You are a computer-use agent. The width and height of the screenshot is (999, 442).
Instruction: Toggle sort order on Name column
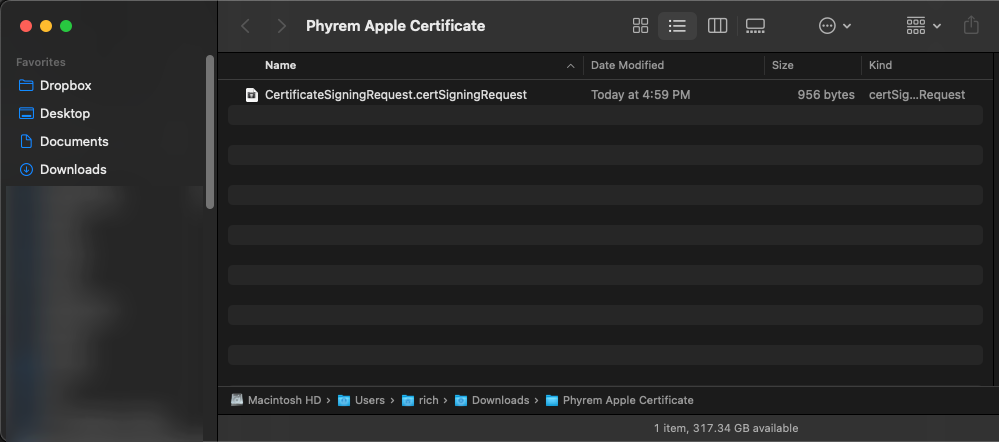point(400,65)
